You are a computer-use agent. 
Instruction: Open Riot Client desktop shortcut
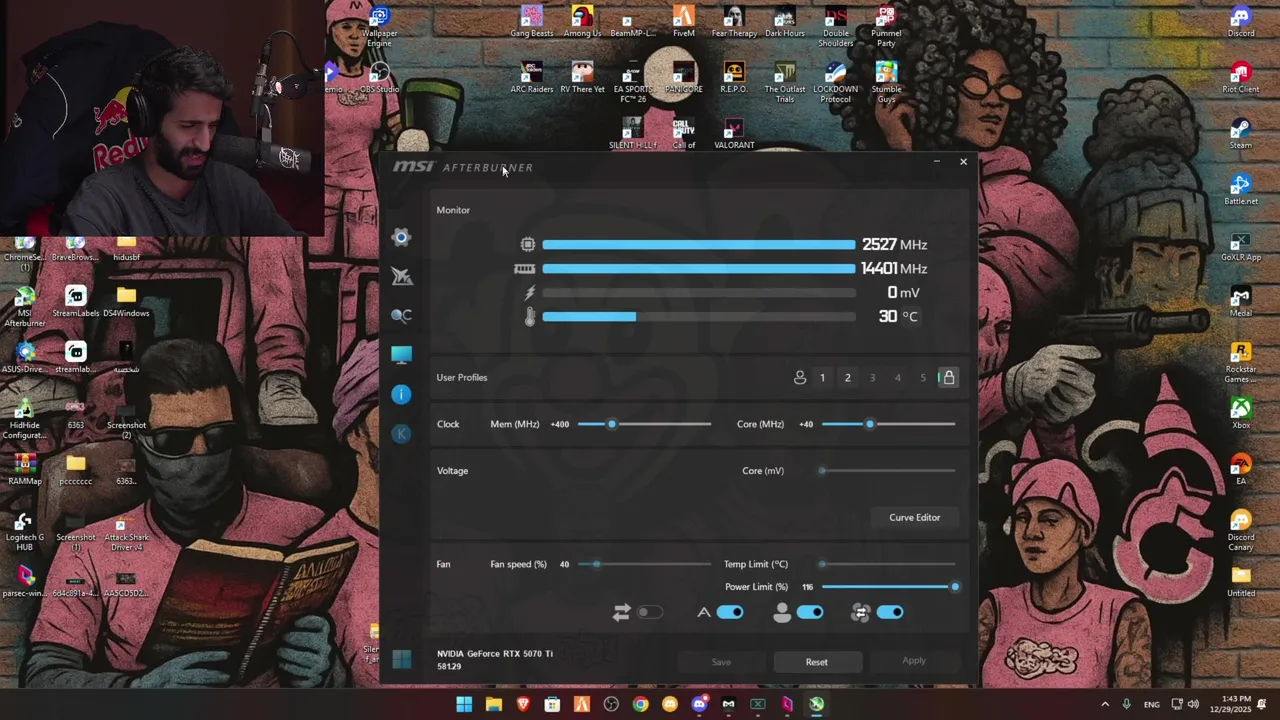tap(1240, 78)
